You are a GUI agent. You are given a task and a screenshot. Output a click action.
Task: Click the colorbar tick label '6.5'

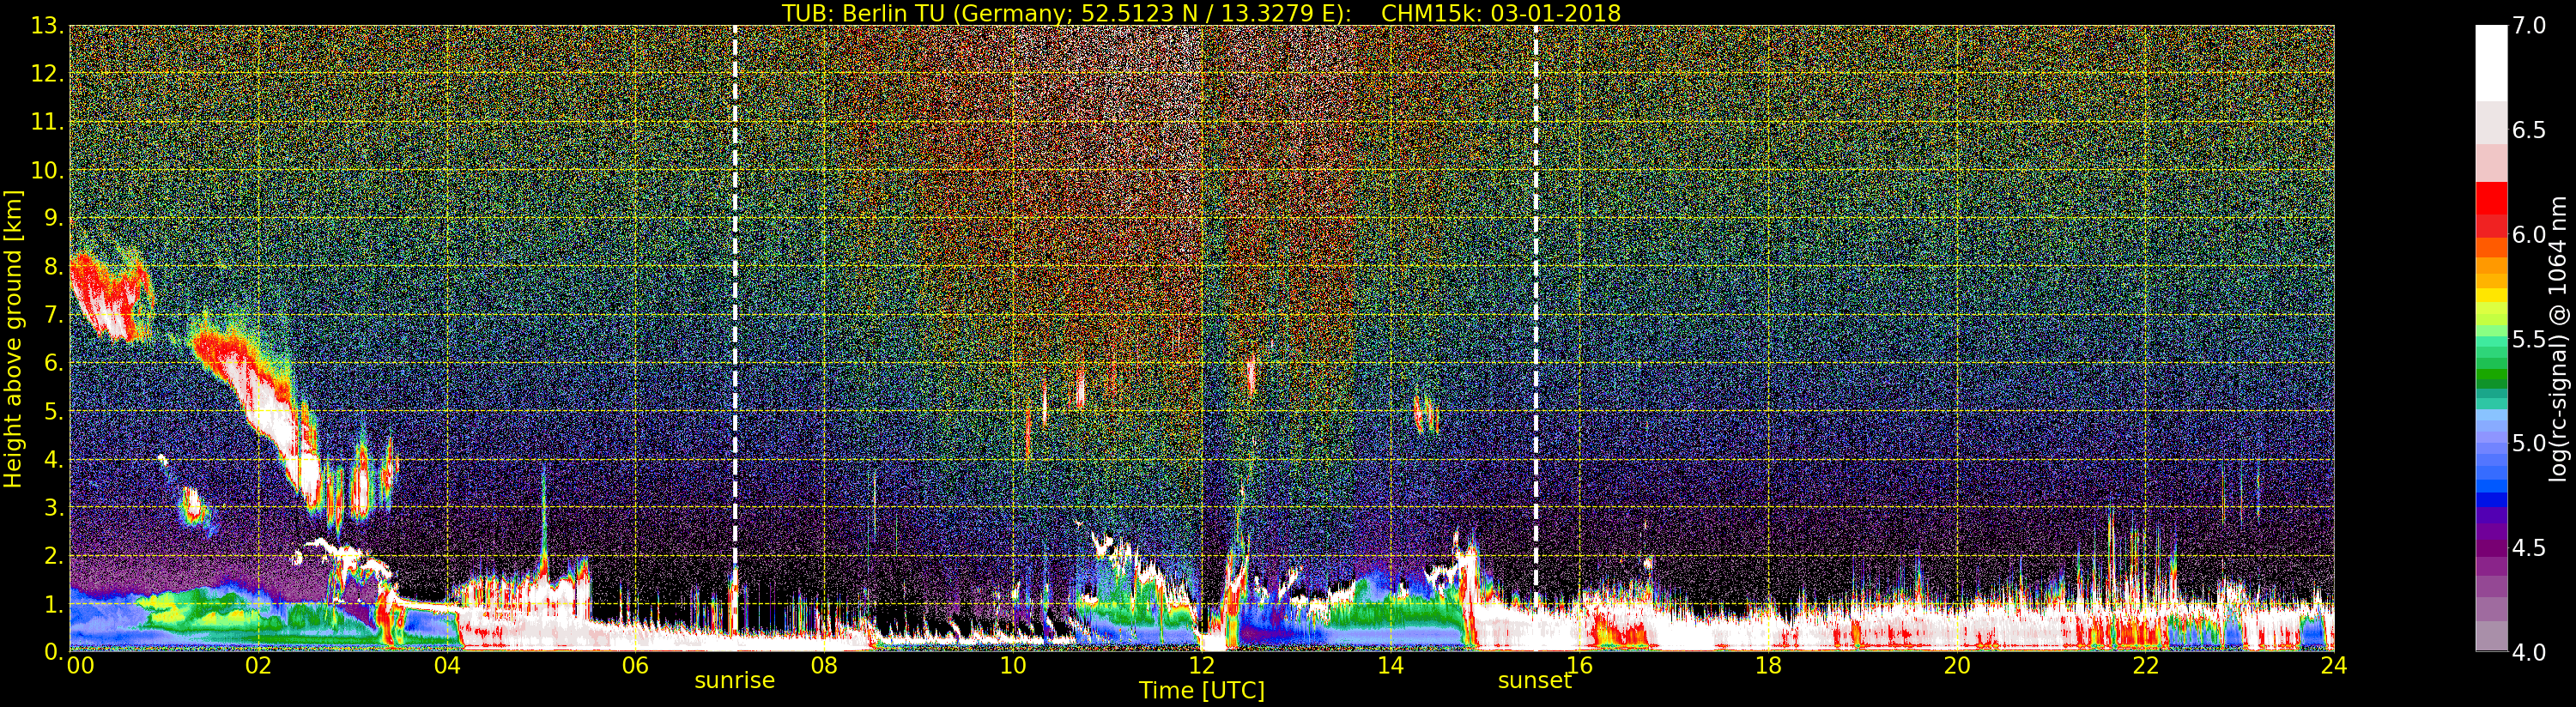click(x=2530, y=130)
